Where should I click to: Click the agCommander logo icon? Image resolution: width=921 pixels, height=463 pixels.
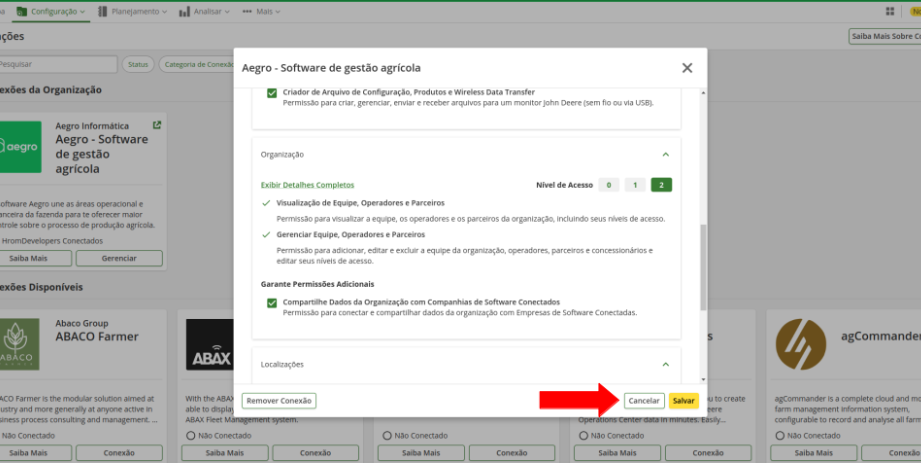[x=801, y=344]
